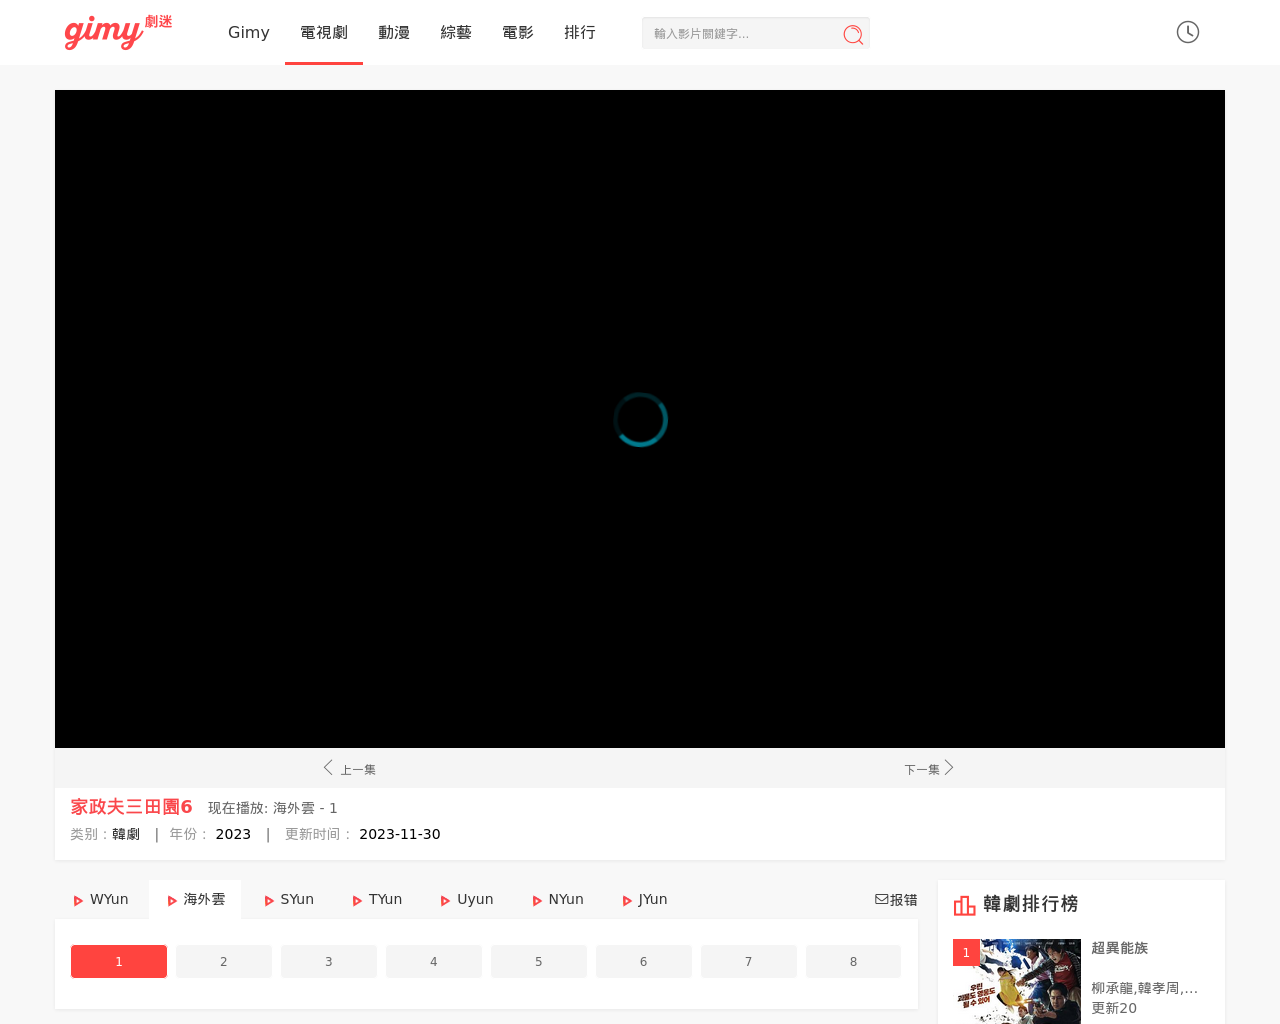Click the 现在播放: 海外雲 - 1 text
The height and width of the screenshot is (1024, 1280).
[273, 808]
